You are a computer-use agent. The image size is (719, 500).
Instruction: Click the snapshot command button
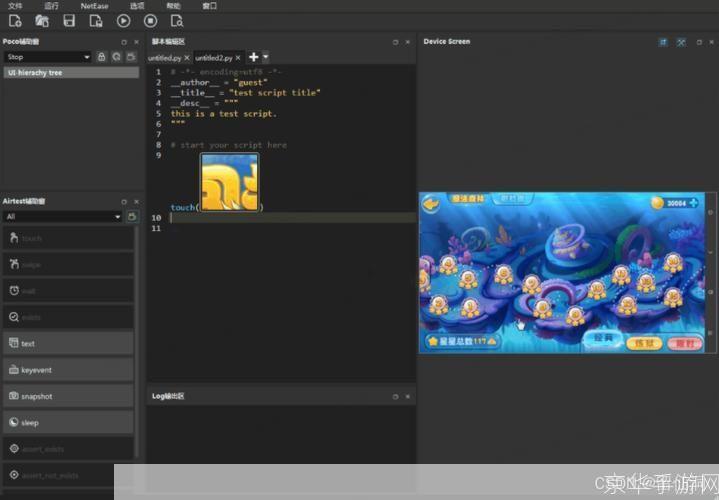click(x=68, y=396)
